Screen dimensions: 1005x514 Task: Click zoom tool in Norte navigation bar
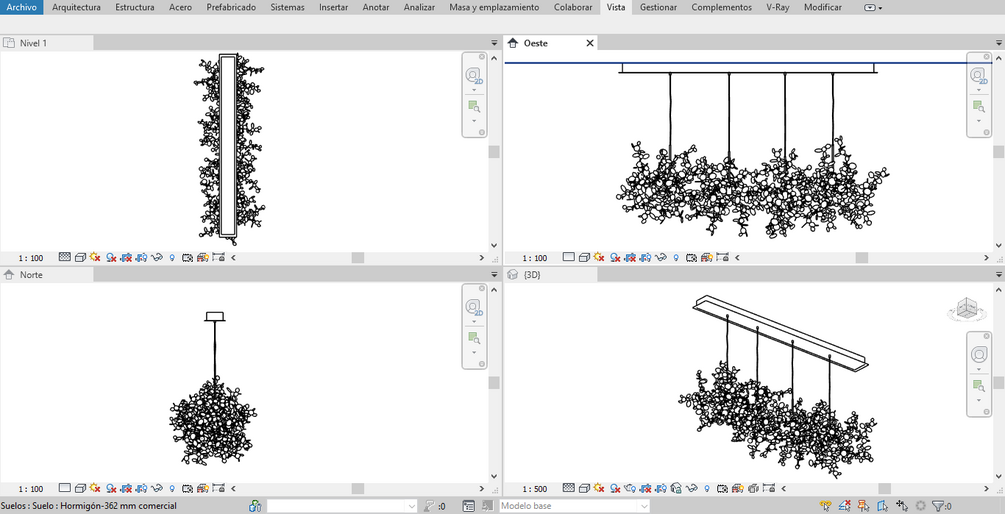point(474,338)
